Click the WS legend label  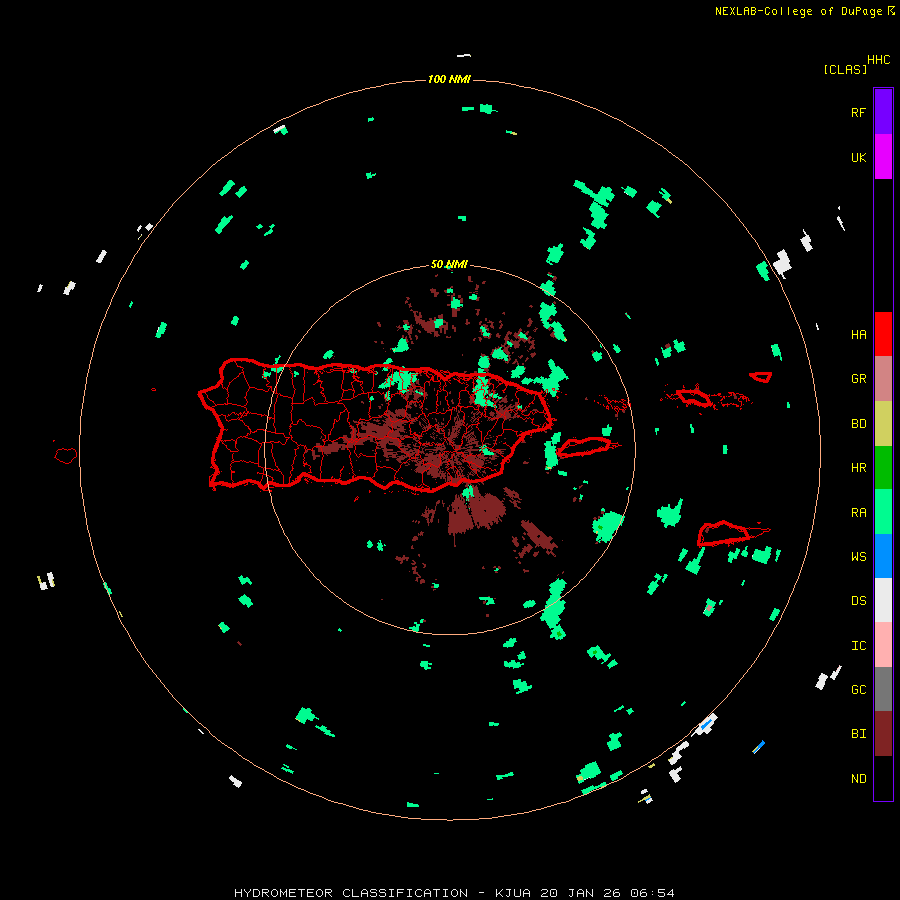[858, 556]
